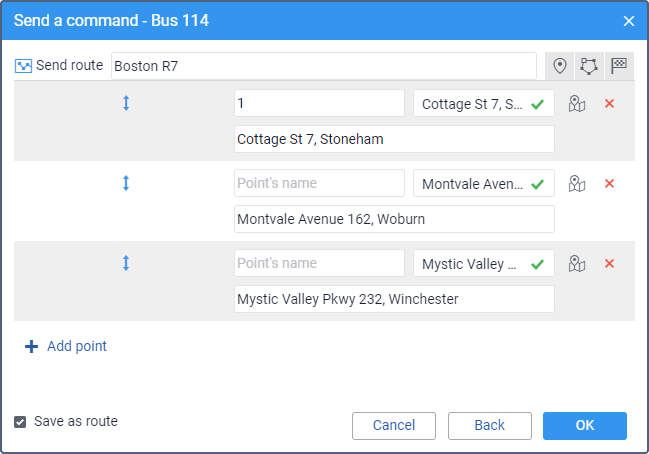Go to previous step with Back
649x454 pixels.
pyautogui.click(x=490, y=425)
